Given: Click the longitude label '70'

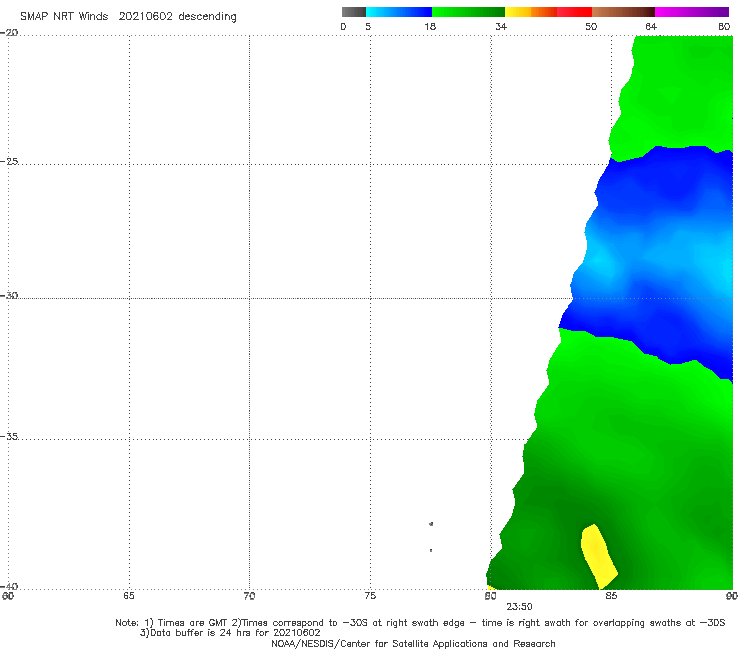Looking at the screenshot, I should coord(249,596).
